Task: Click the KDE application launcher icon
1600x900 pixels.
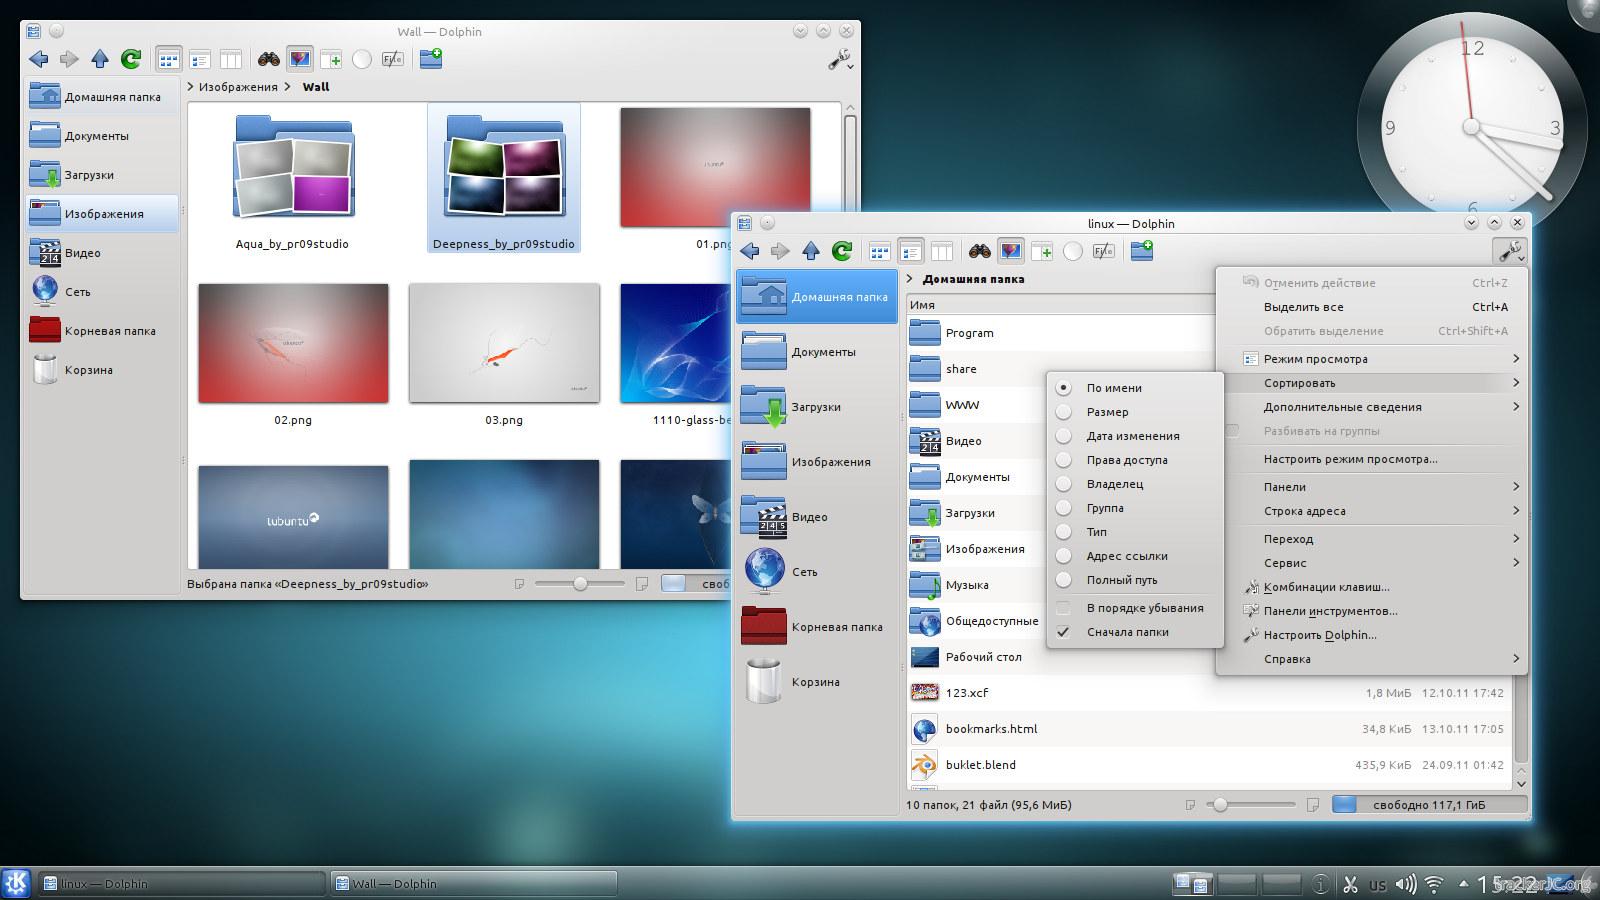Action: (16, 883)
